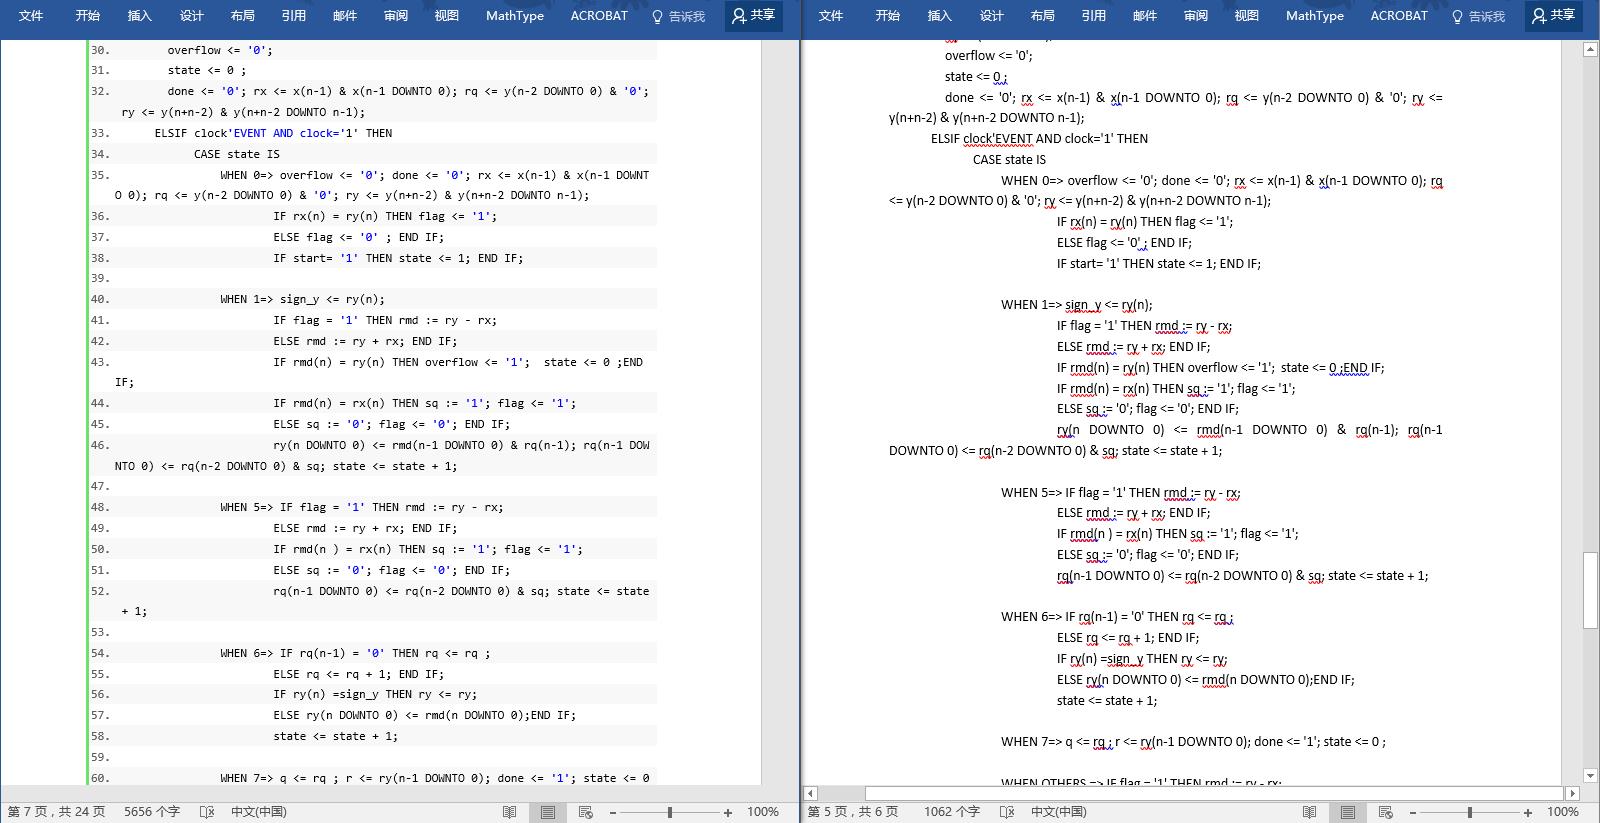Switch to Web Layout view in right window
Viewport: 1600px width, 823px height.
coord(1386,812)
